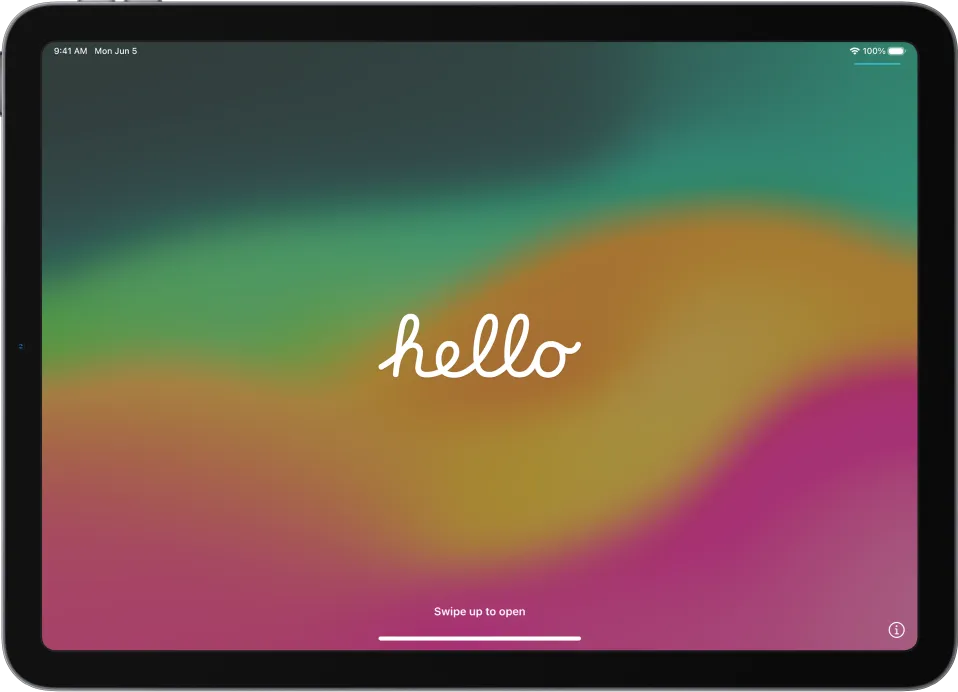958x692 pixels.
Task: Tap the info icon in the corner
Action: pyautogui.click(x=896, y=630)
